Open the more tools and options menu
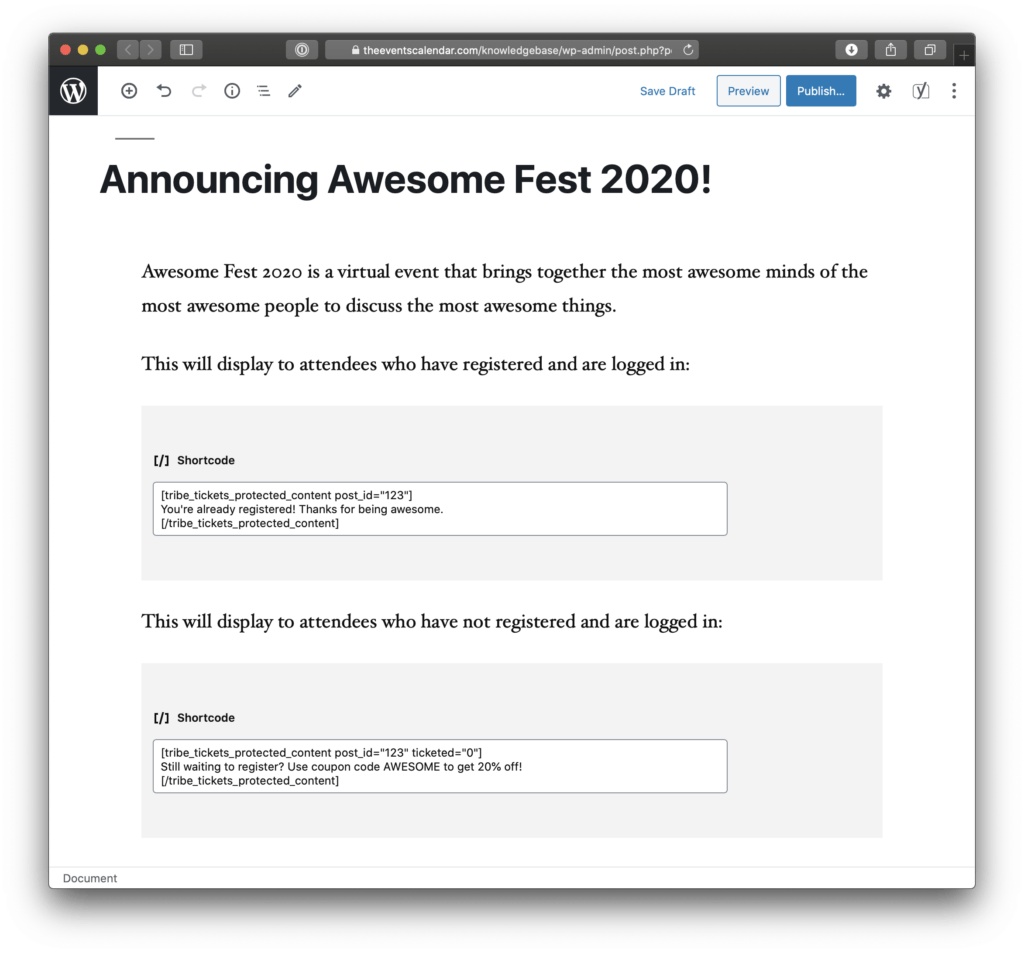1024x953 pixels. click(954, 91)
